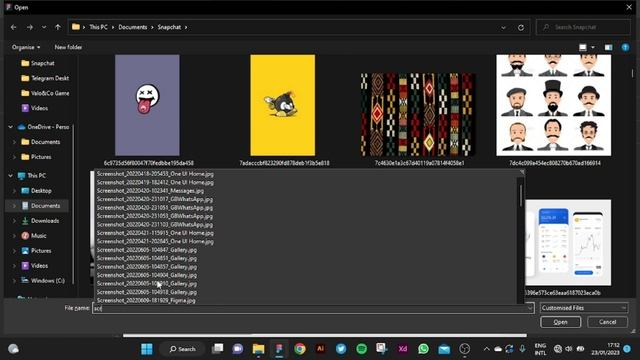The height and width of the screenshot is (360, 640).
Task: Open recent locations chevron beside forward arrow
Action: click(x=44, y=27)
